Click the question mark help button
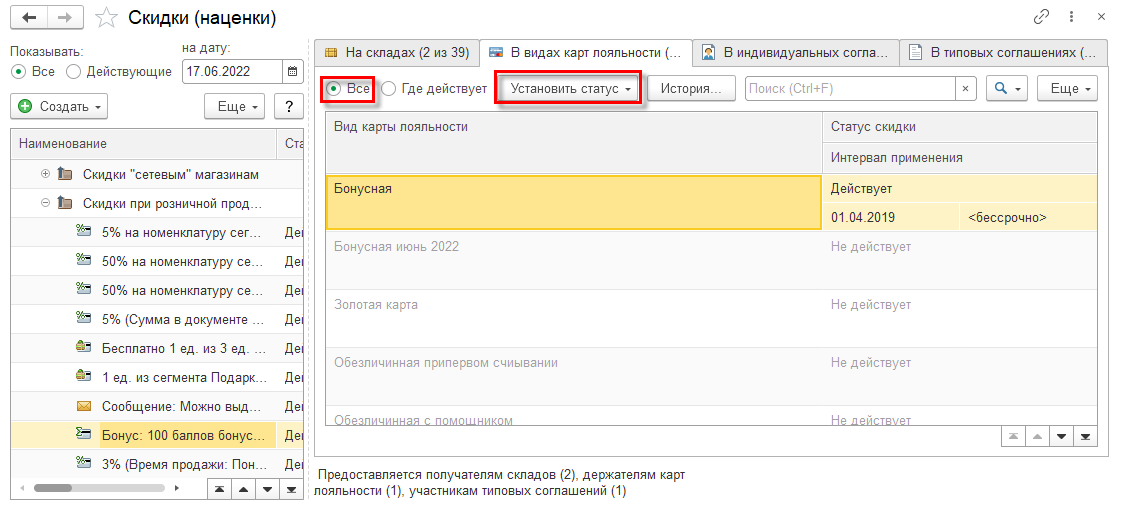1126x510 pixels. point(288,106)
